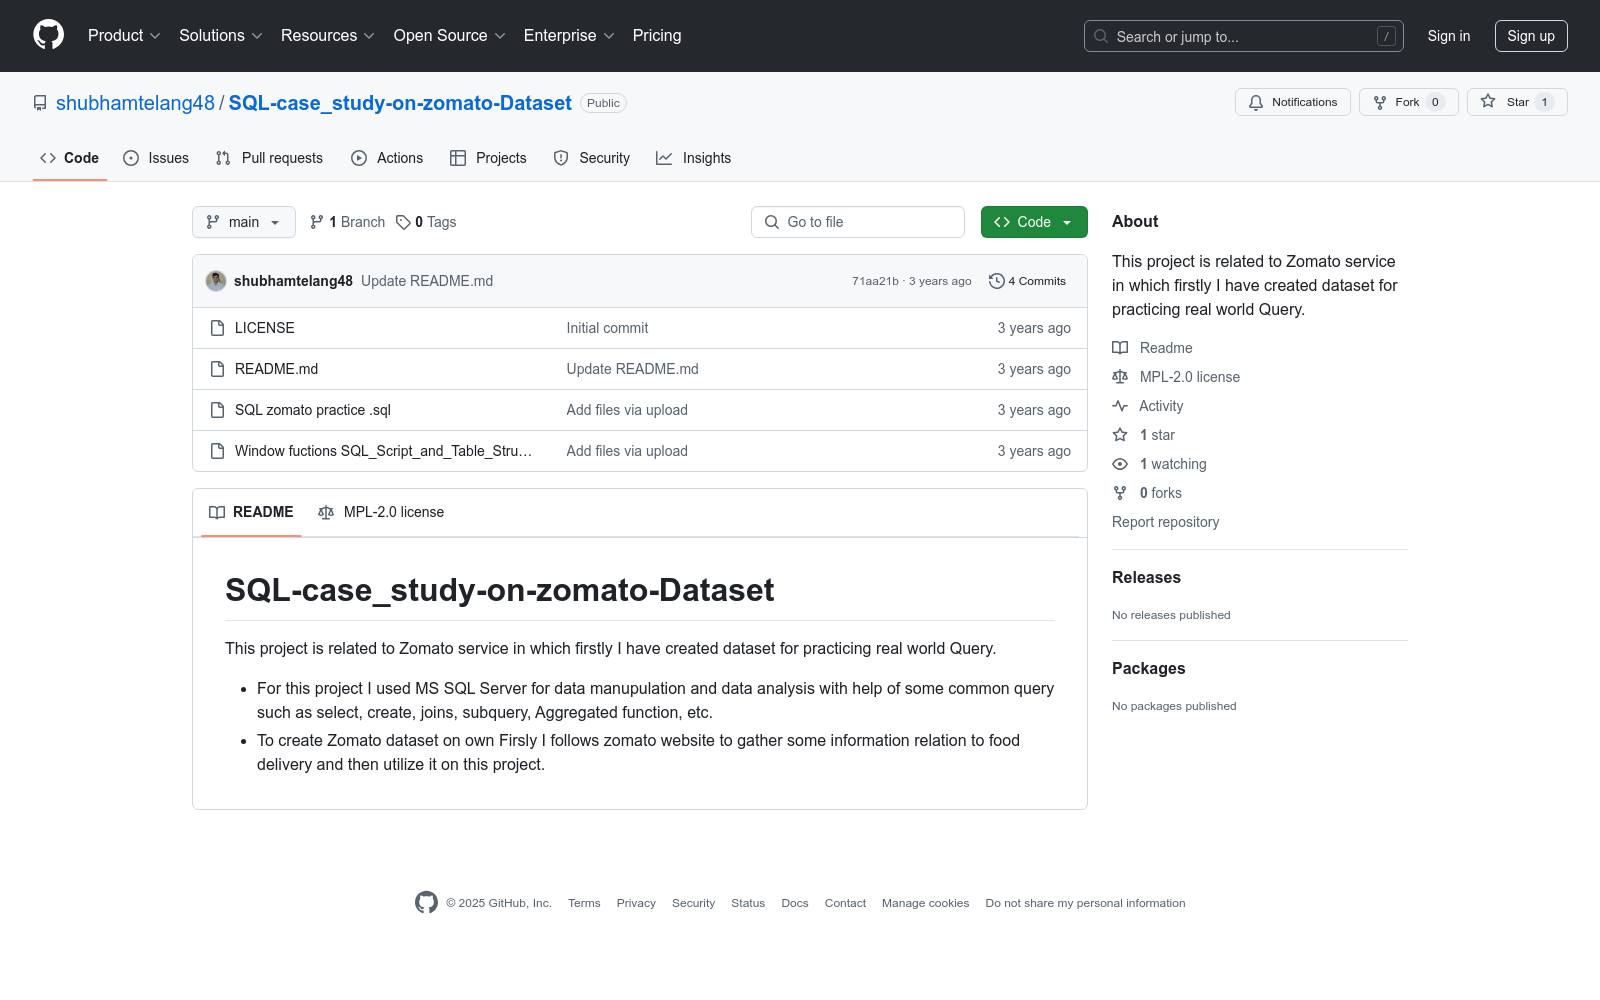1600x1000 pixels.
Task: Click the book icon beside Readme
Action: pos(1120,348)
